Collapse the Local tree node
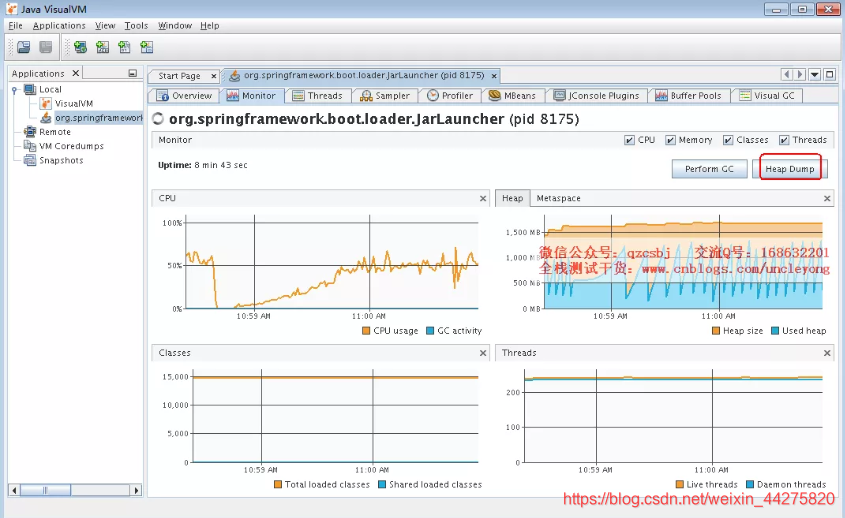This screenshot has width=845, height=518. pyautogui.click(x=15, y=89)
